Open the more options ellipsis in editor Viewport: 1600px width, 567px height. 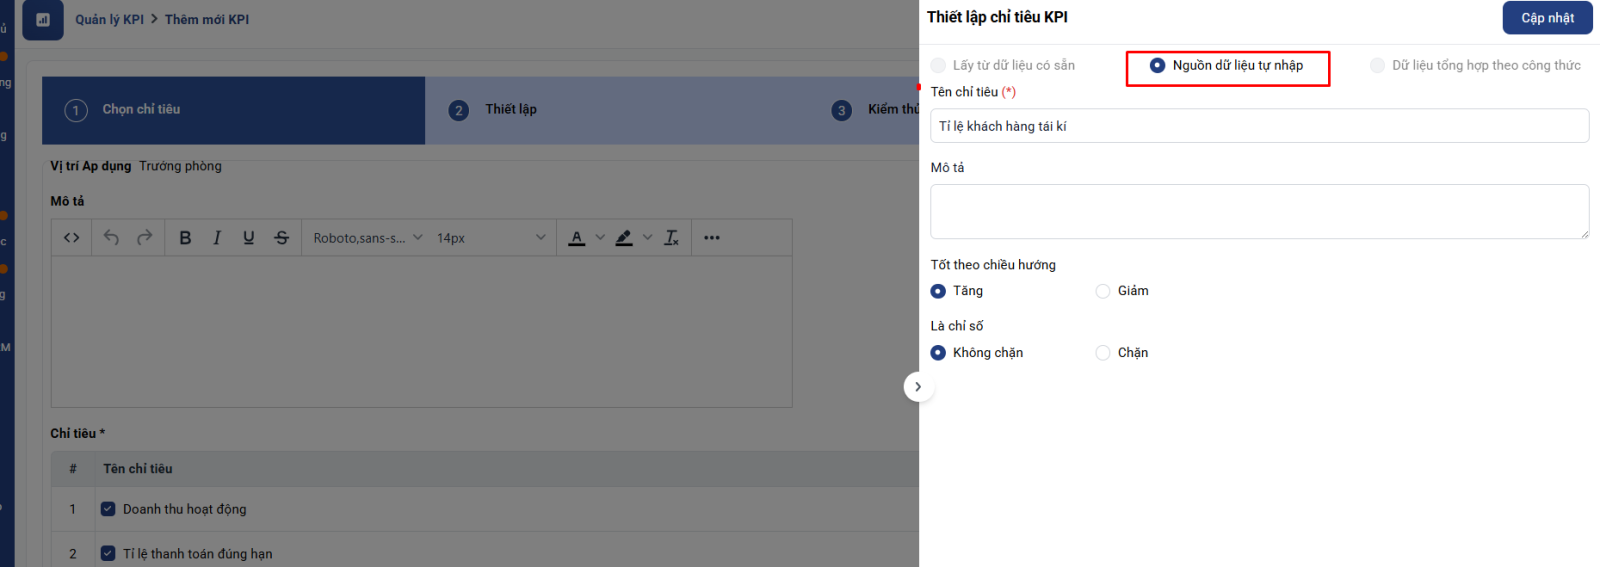click(x=711, y=238)
